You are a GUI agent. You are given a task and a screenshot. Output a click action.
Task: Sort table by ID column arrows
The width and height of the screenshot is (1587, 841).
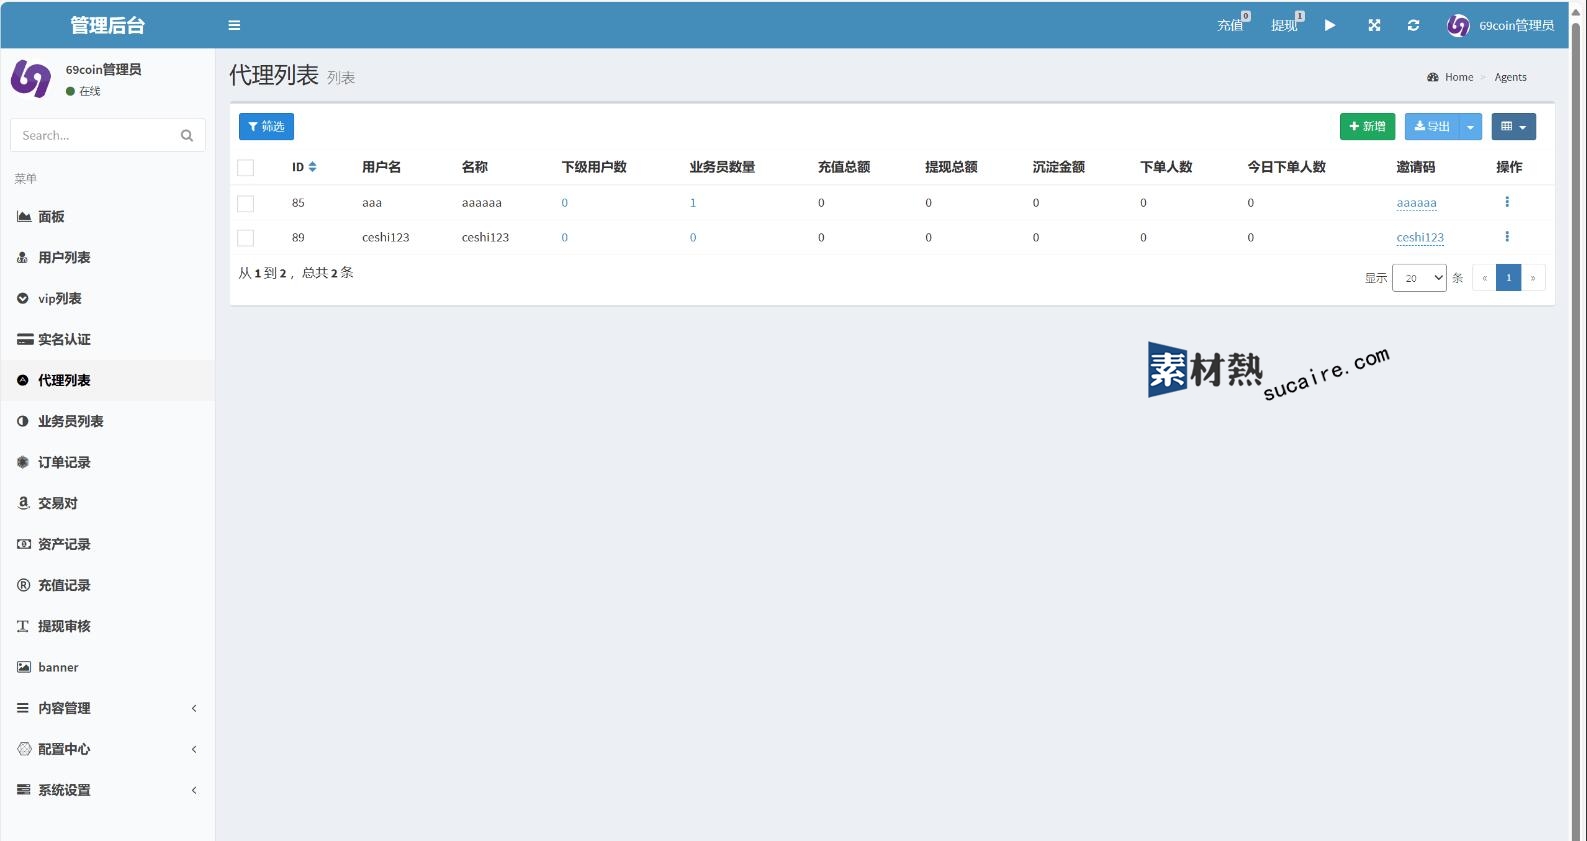pyautogui.click(x=312, y=167)
